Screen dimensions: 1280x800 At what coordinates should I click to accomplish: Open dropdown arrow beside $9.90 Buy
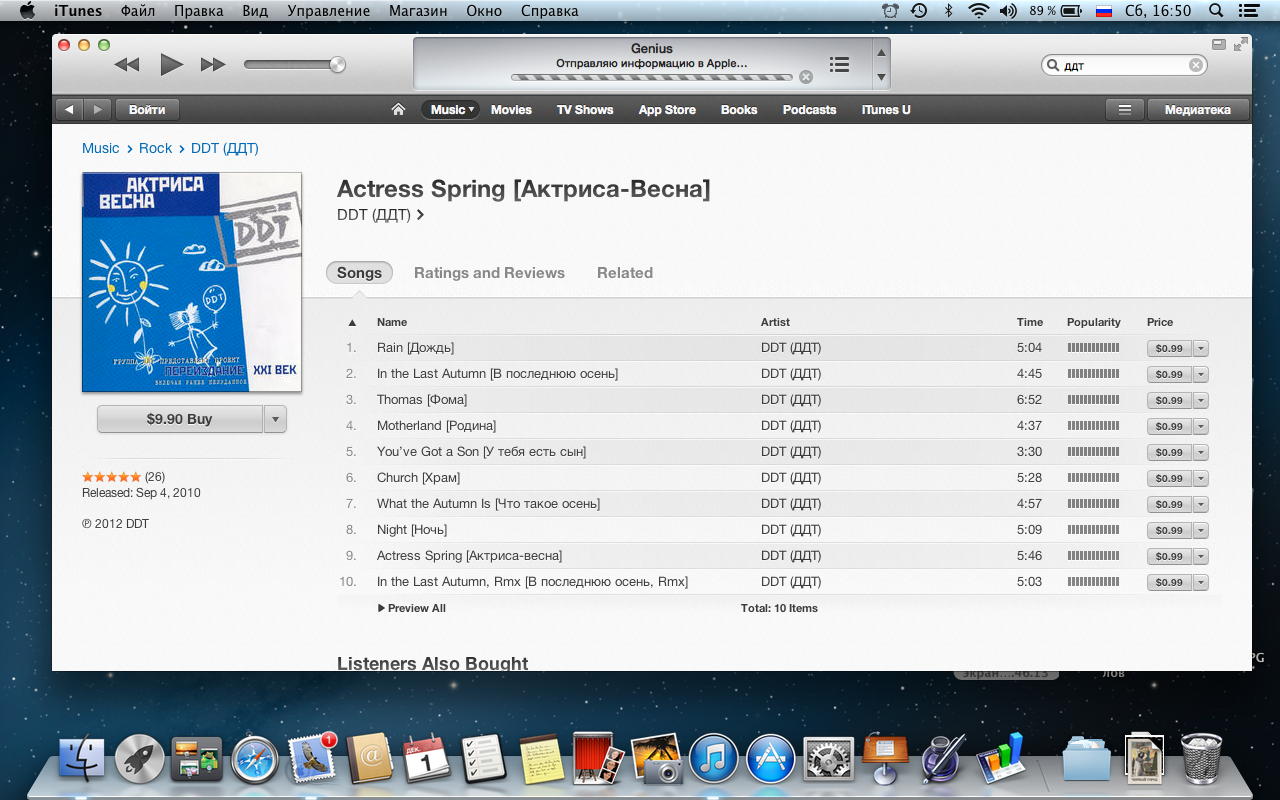(275, 419)
